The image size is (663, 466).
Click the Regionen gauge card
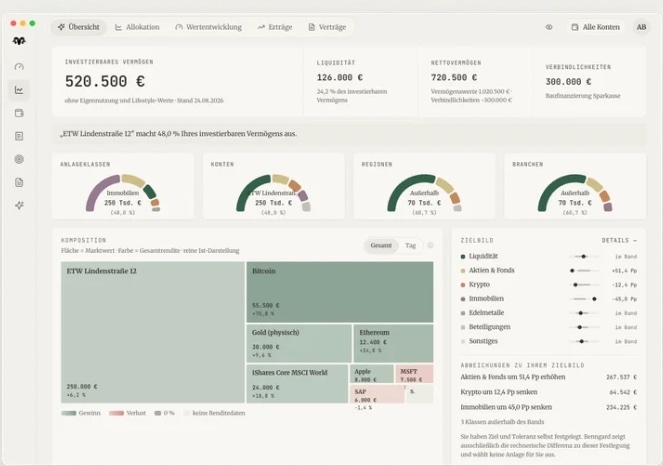coord(424,186)
